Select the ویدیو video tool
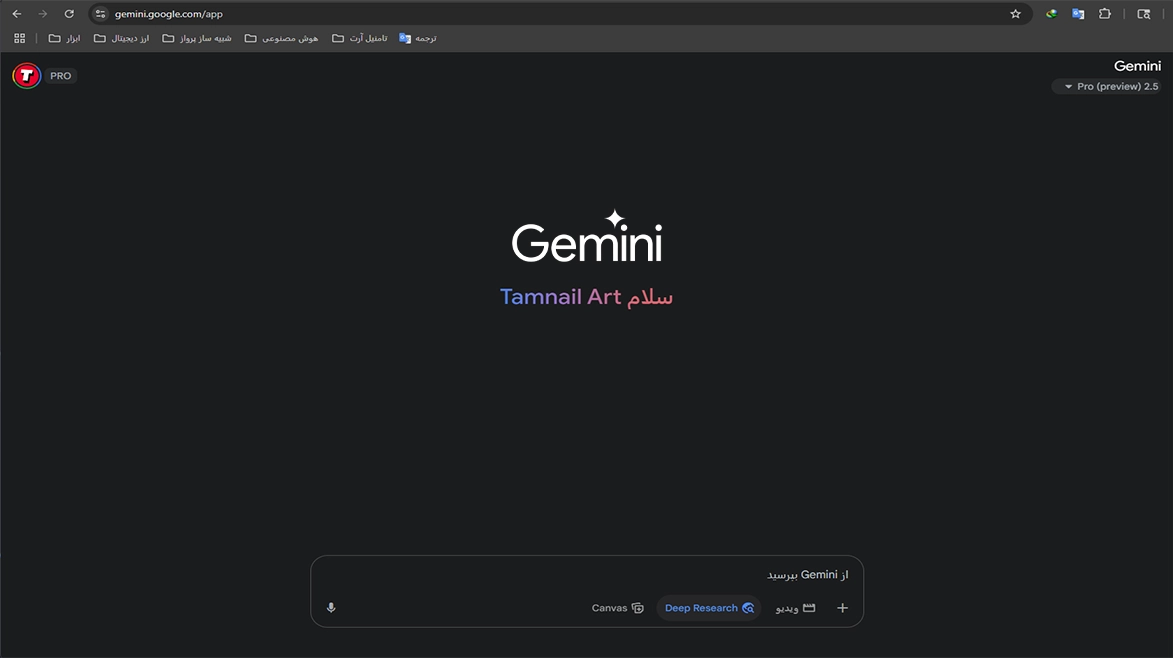 point(795,608)
